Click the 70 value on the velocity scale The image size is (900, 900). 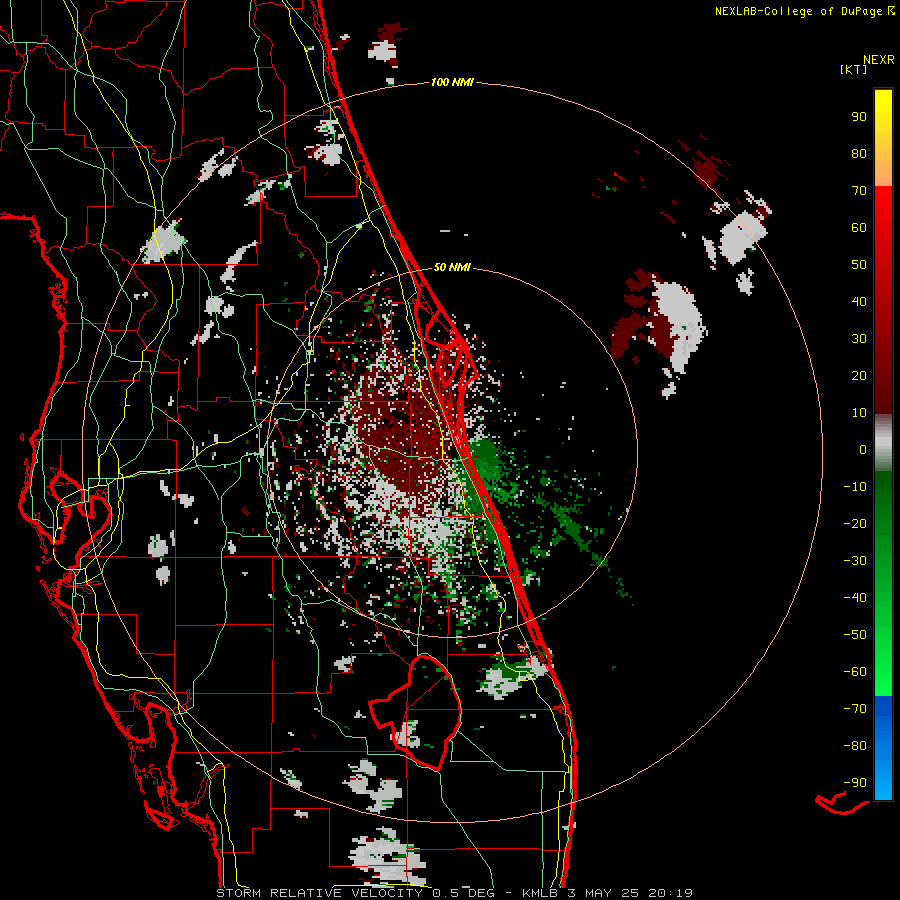tap(859, 191)
